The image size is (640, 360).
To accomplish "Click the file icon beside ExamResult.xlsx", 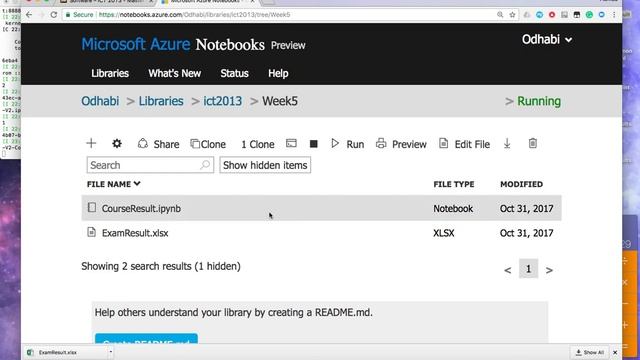I will [x=92, y=232].
